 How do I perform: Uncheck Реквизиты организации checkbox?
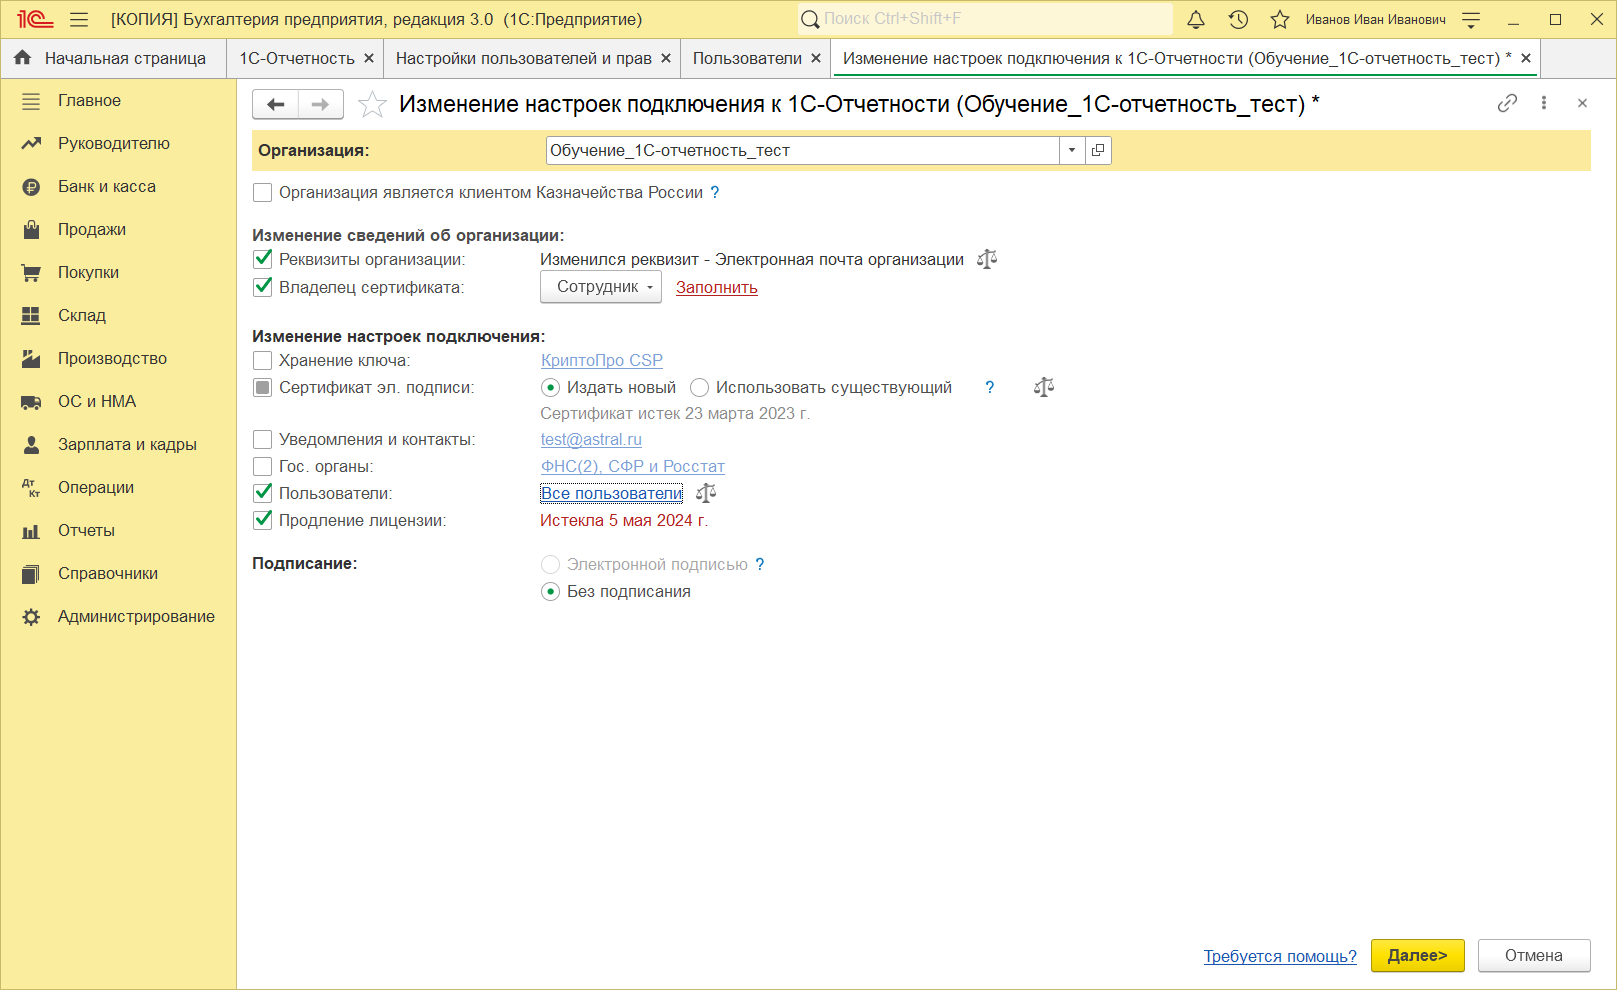[x=263, y=259]
